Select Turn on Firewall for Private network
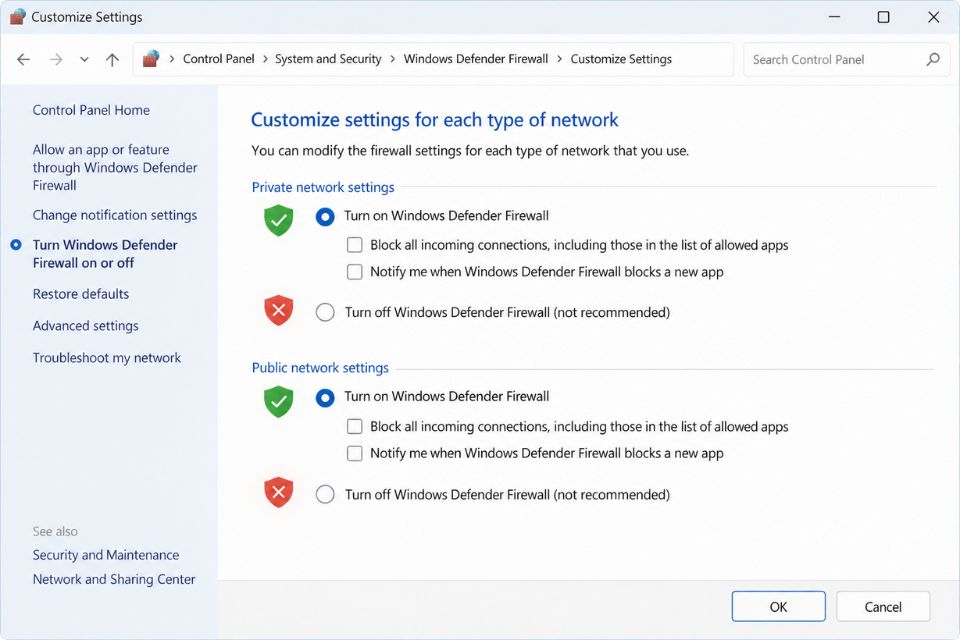The height and width of the screenshot is (640, 960). point(325,216)
